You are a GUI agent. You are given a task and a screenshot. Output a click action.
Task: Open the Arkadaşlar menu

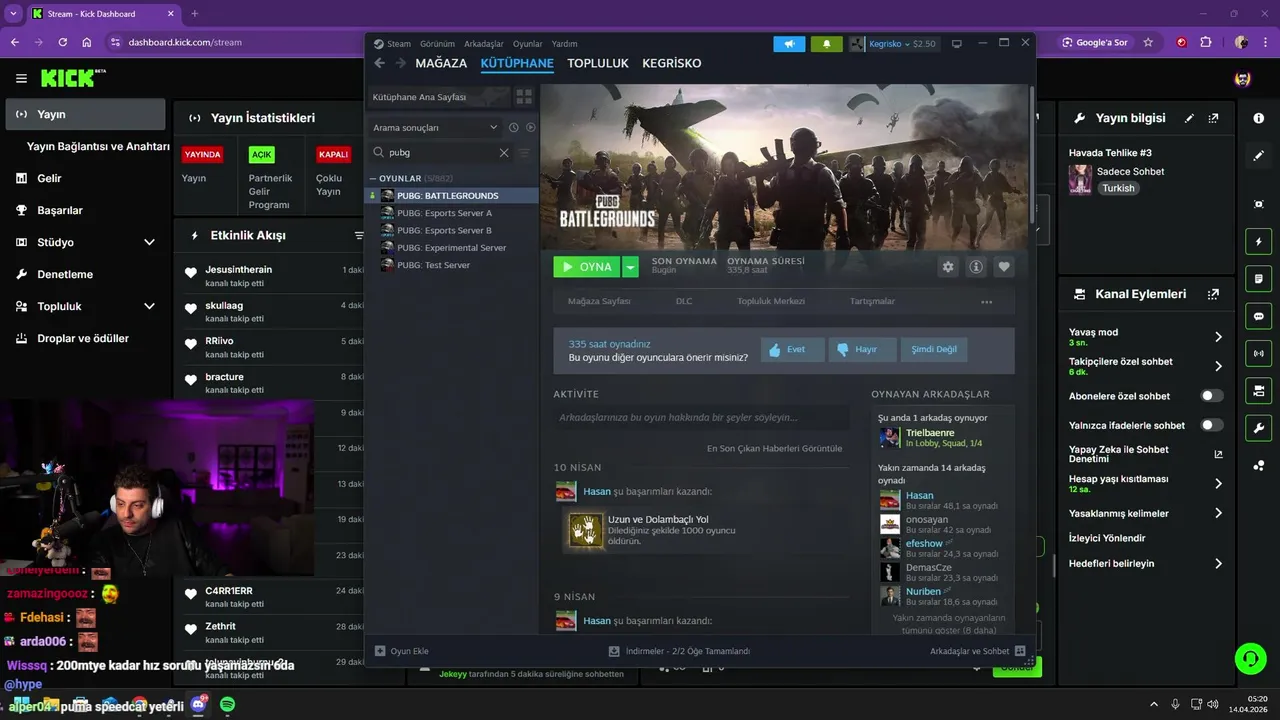pyautogui.click(x=484, y=44)
